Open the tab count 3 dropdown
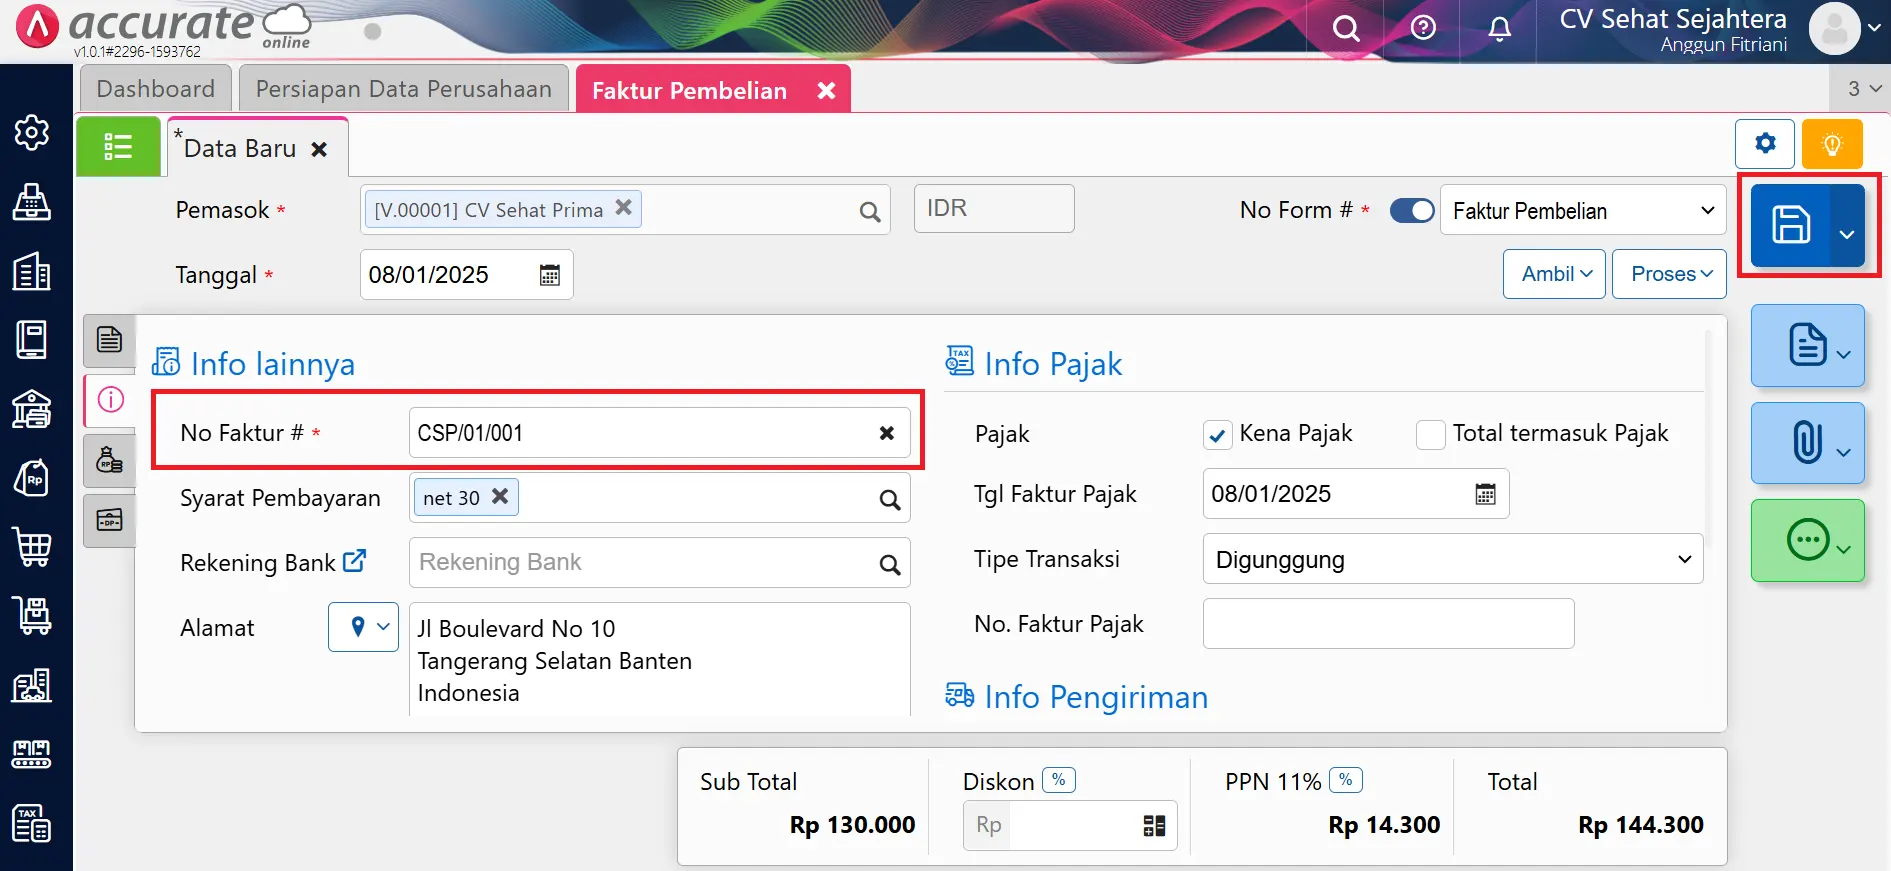Image resolution: width=1891 pixels, height=871 pixels. tap(1863, 89)
